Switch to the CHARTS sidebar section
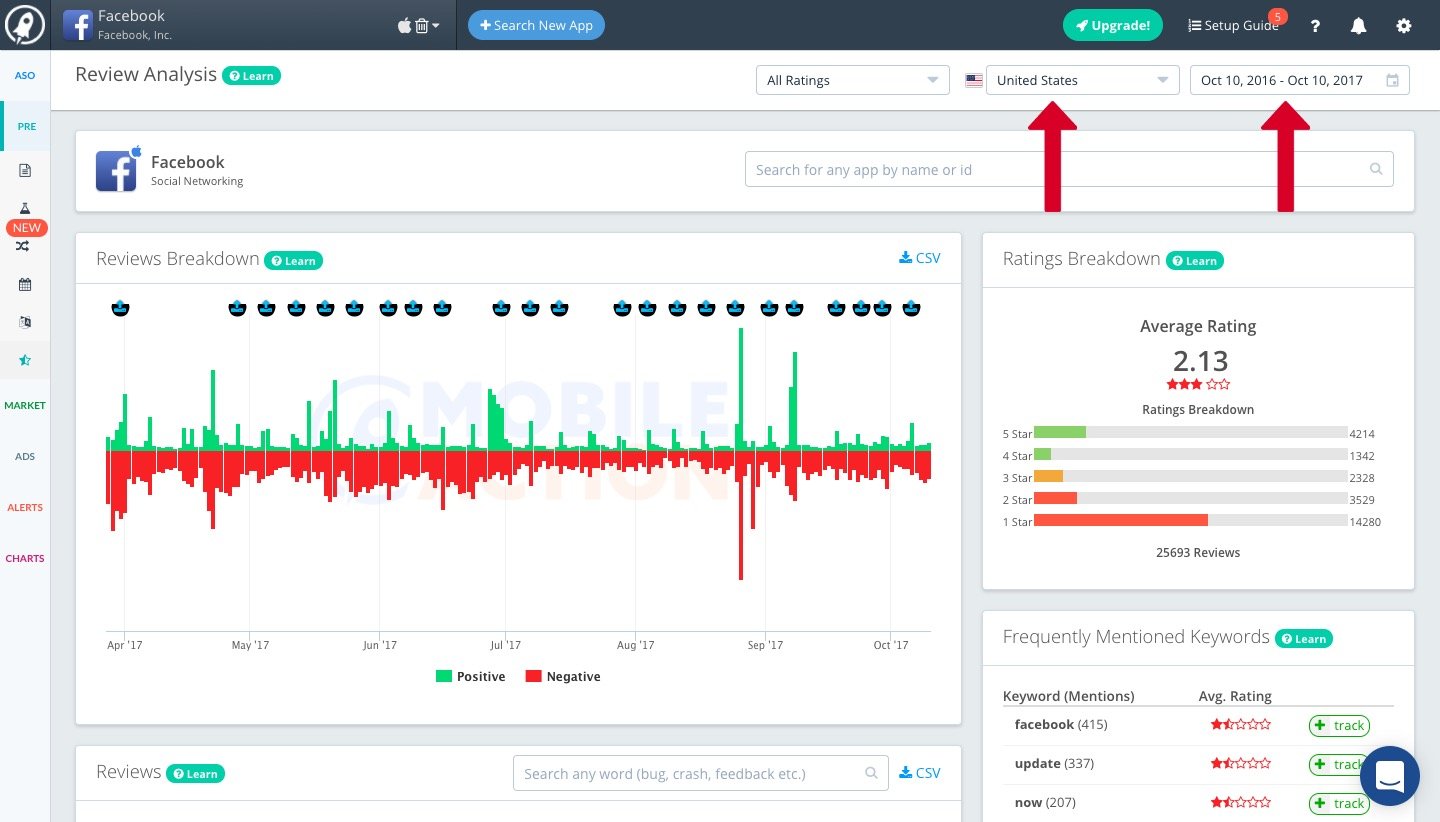 (x=25, y=559)
